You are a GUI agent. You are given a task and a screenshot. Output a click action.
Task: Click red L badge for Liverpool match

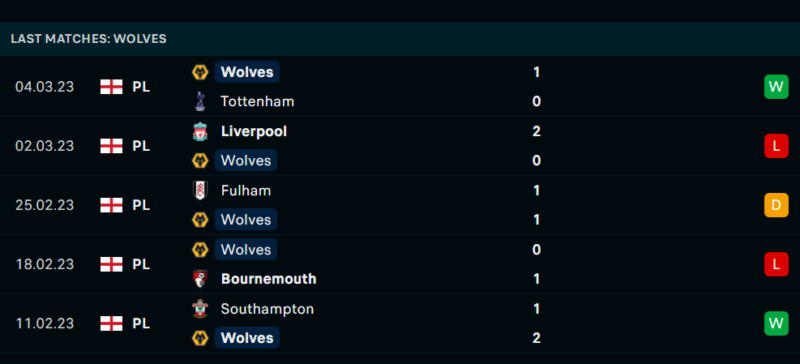[x=776, y=146]
